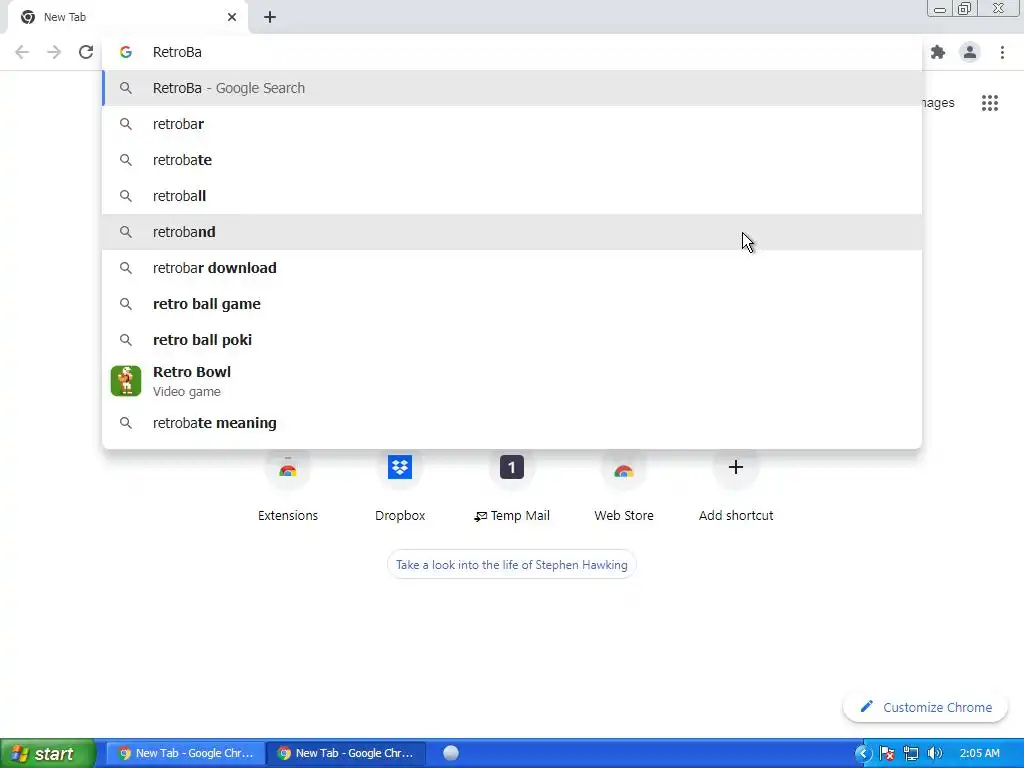The image size is (1024, 768).
Task: Pick the retro ball game suggestion
Action: [512, 304]
